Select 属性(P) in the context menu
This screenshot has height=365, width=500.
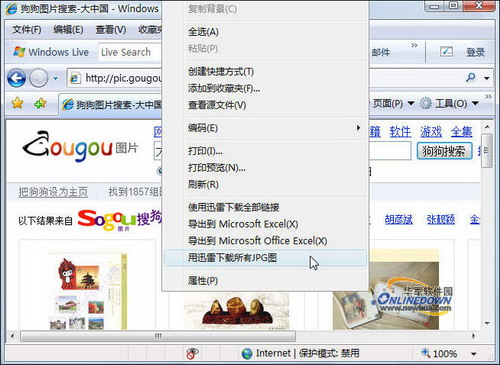[x=265, y=281]
